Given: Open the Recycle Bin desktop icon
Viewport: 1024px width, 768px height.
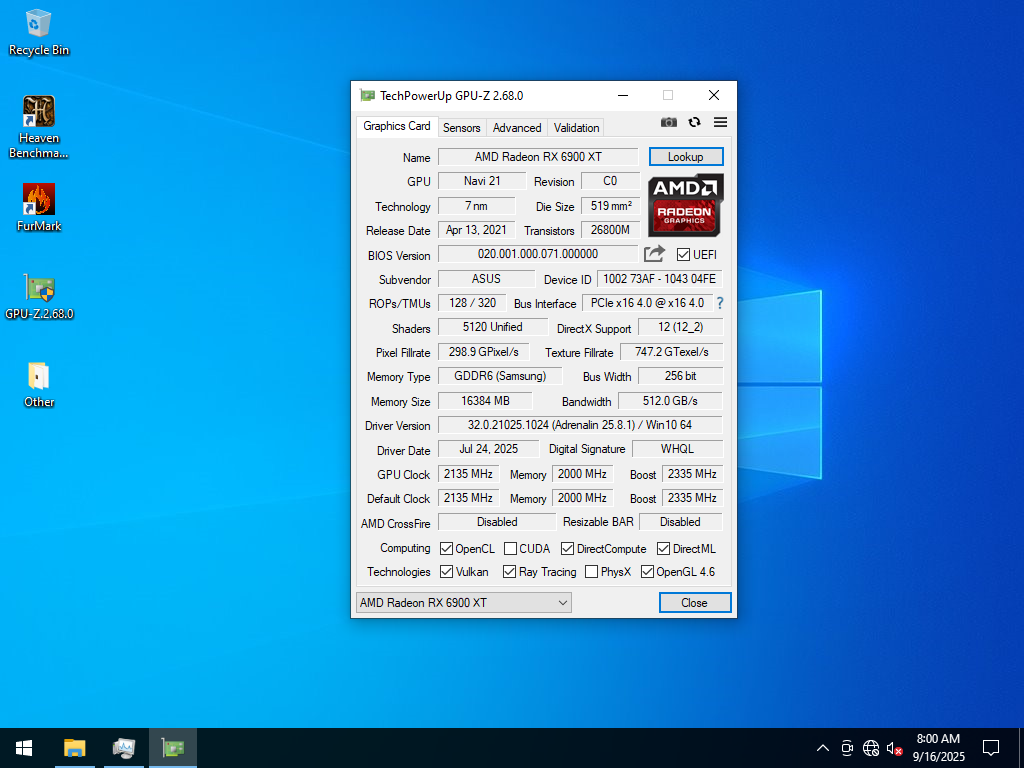Looking at the screenshot, I should 39,33.
